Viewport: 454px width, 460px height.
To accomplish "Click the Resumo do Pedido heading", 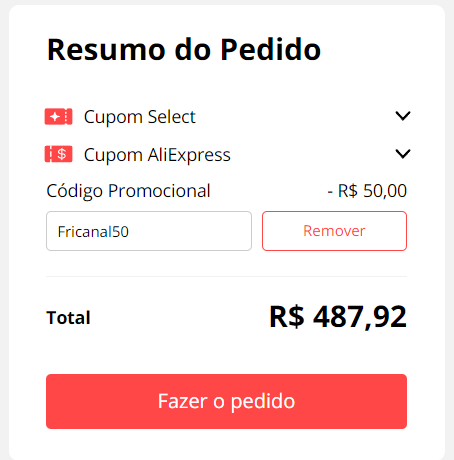I will pyautogui.click(x=184, y=50).
